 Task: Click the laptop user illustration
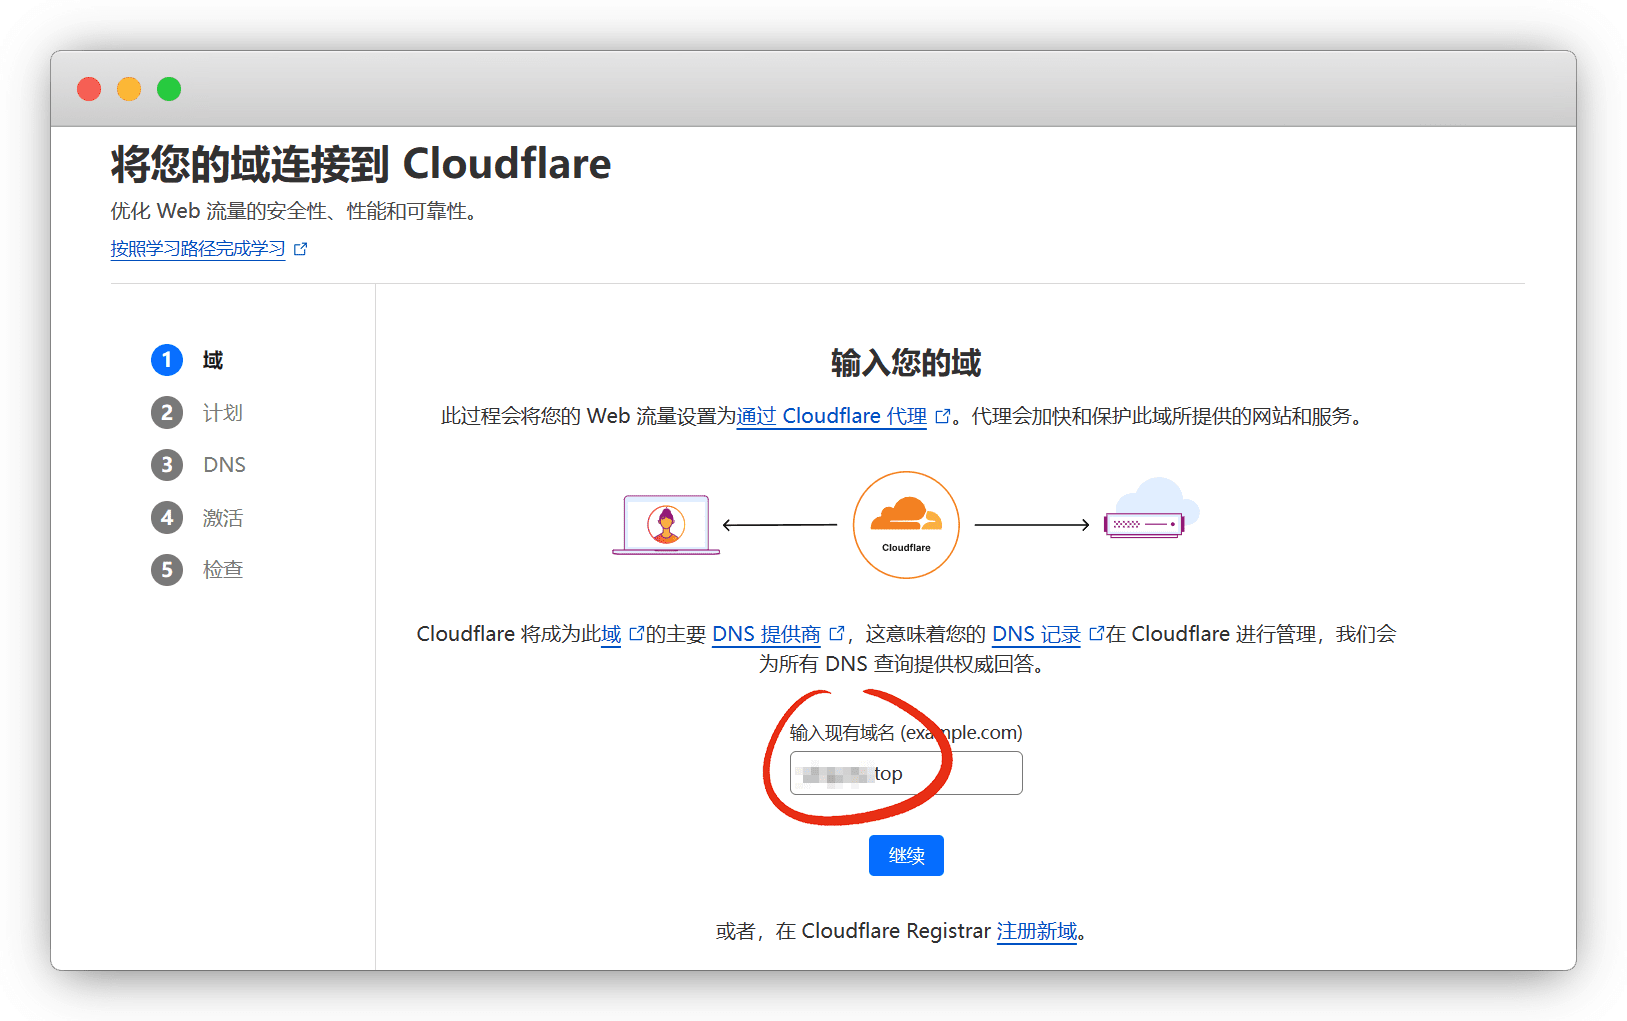click(x=666, y=525)
